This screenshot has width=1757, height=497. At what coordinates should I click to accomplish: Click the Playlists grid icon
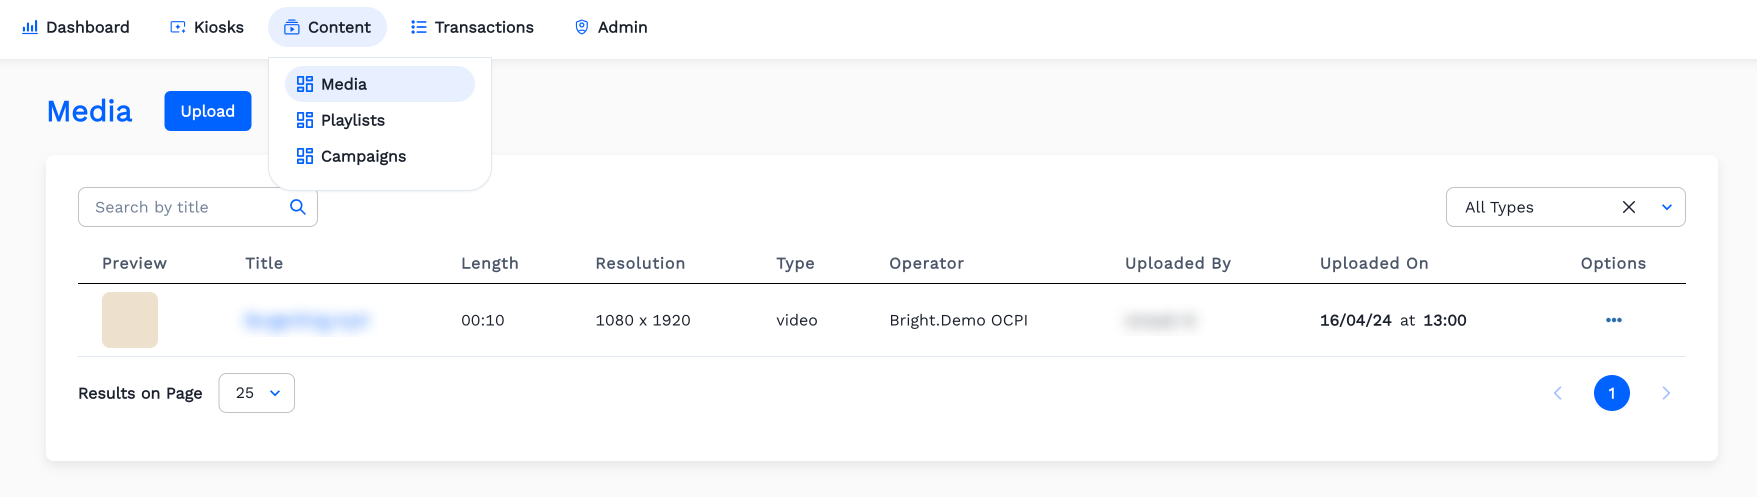[305, 120]
